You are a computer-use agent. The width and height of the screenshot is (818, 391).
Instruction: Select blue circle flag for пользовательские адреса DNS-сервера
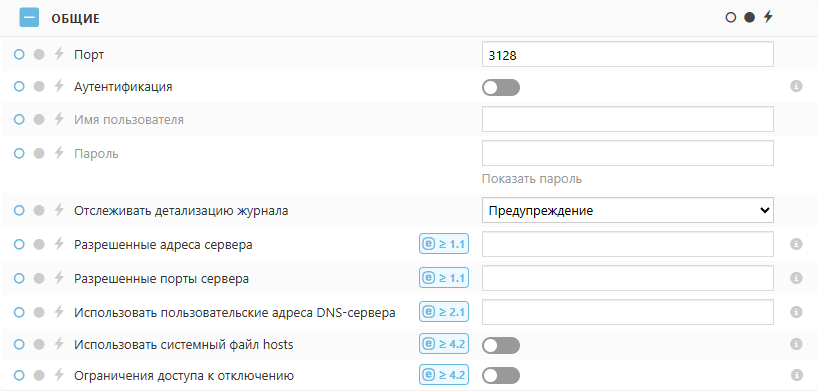19,312
